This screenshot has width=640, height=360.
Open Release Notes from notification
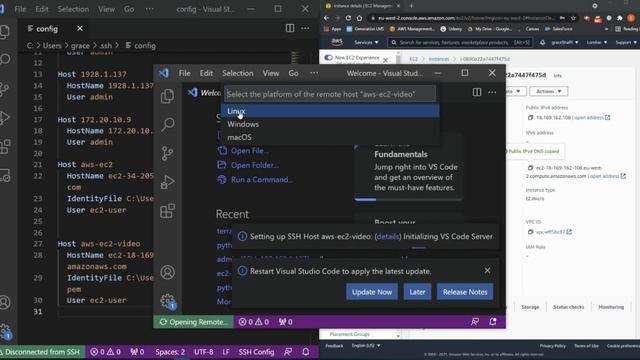465,292
